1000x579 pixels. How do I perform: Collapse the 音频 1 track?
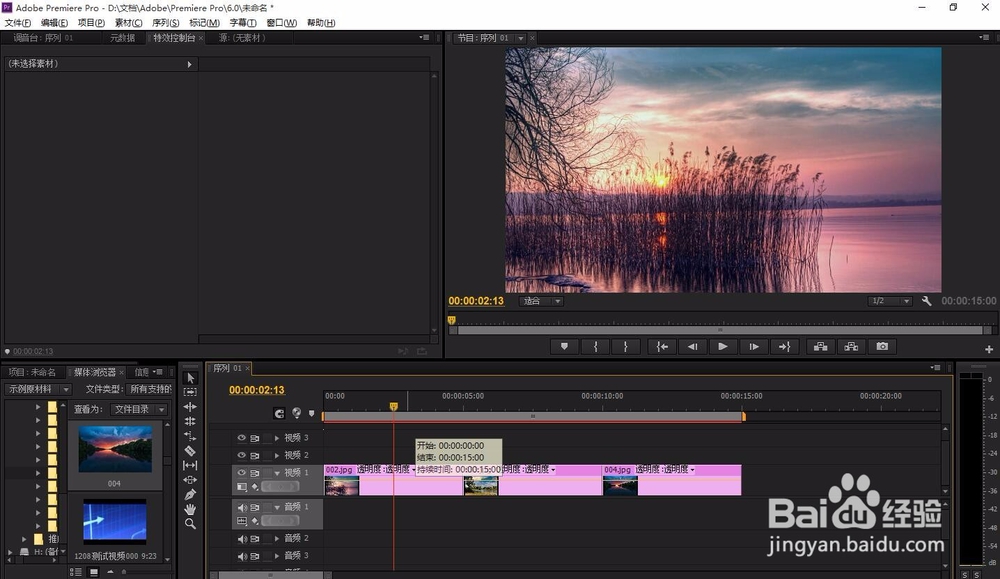277,508
